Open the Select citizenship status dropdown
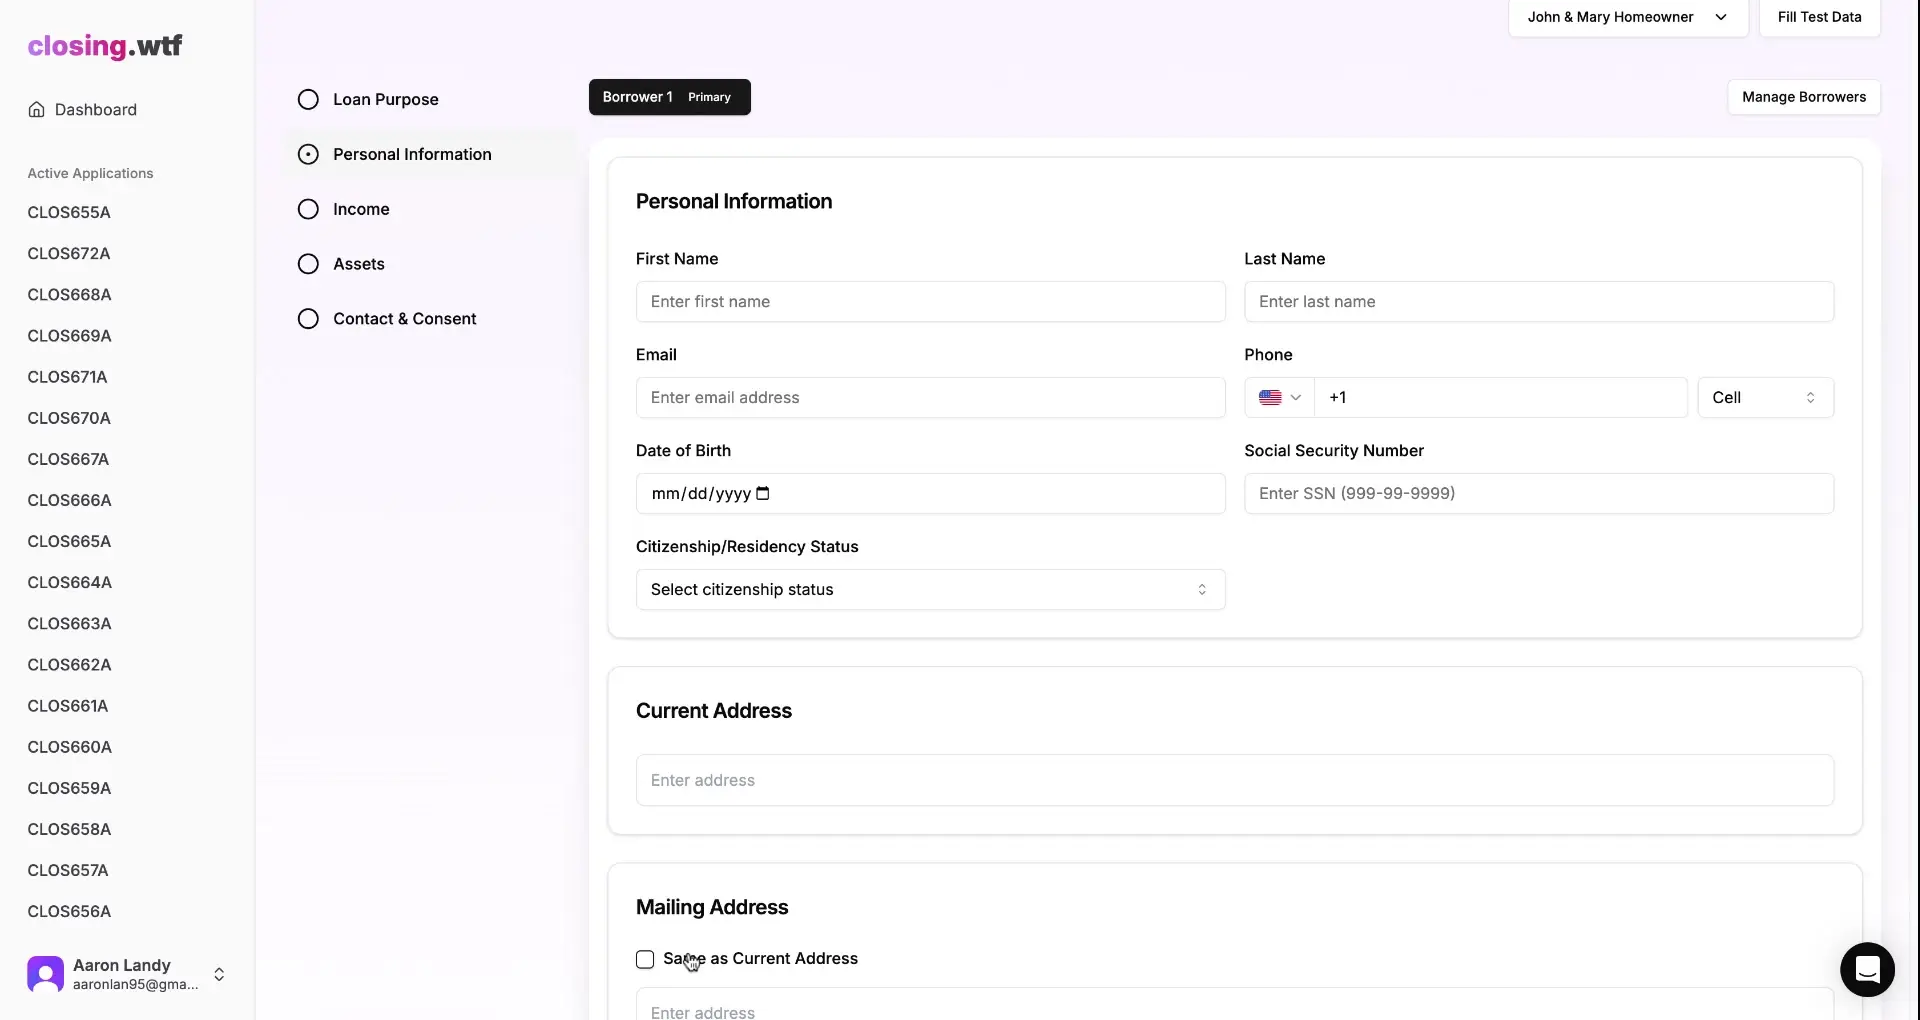1920x1020 pixels. pyautogui.click(x=930, y=589)
